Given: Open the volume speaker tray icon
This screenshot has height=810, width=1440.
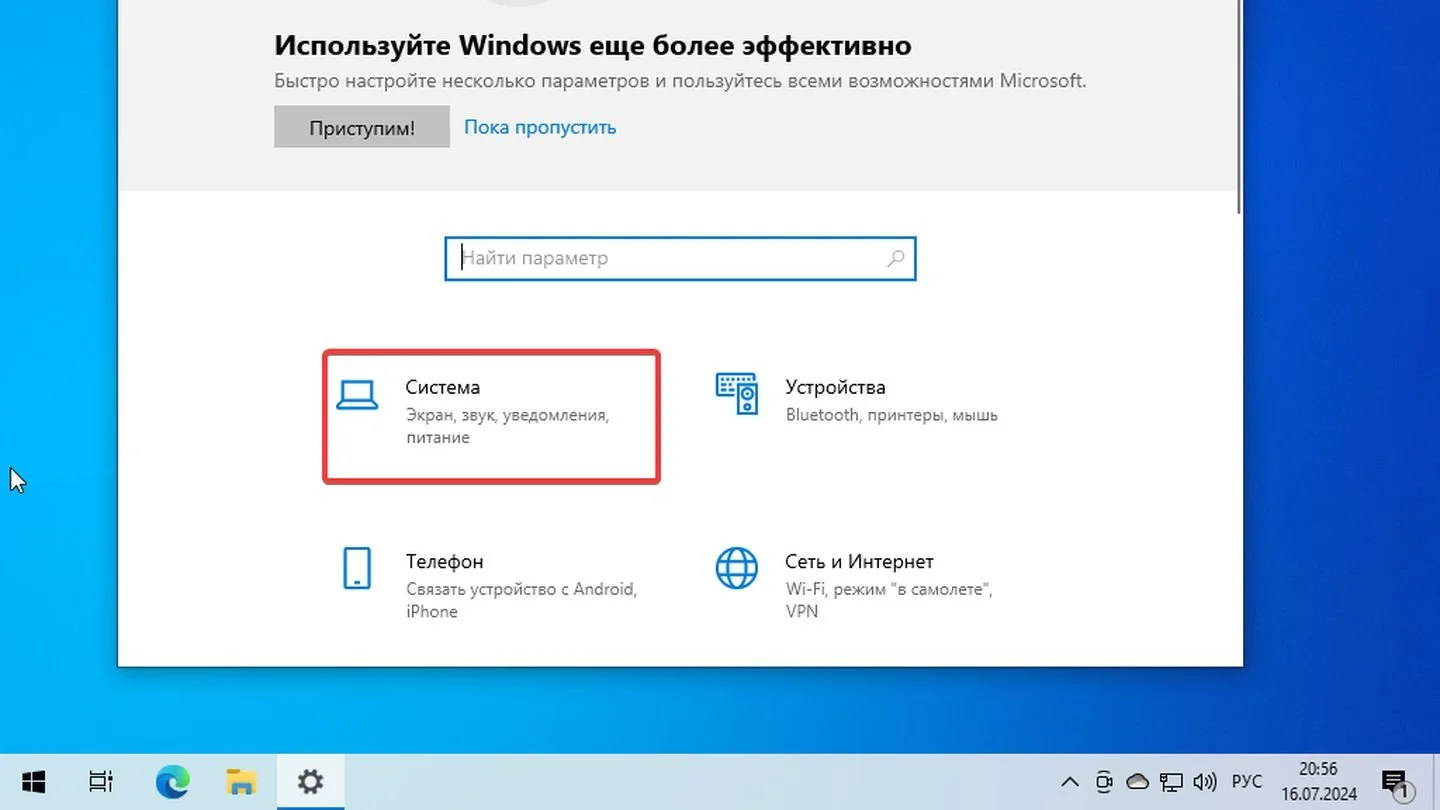Looking at the screenshot, I should click(1205, 782).
